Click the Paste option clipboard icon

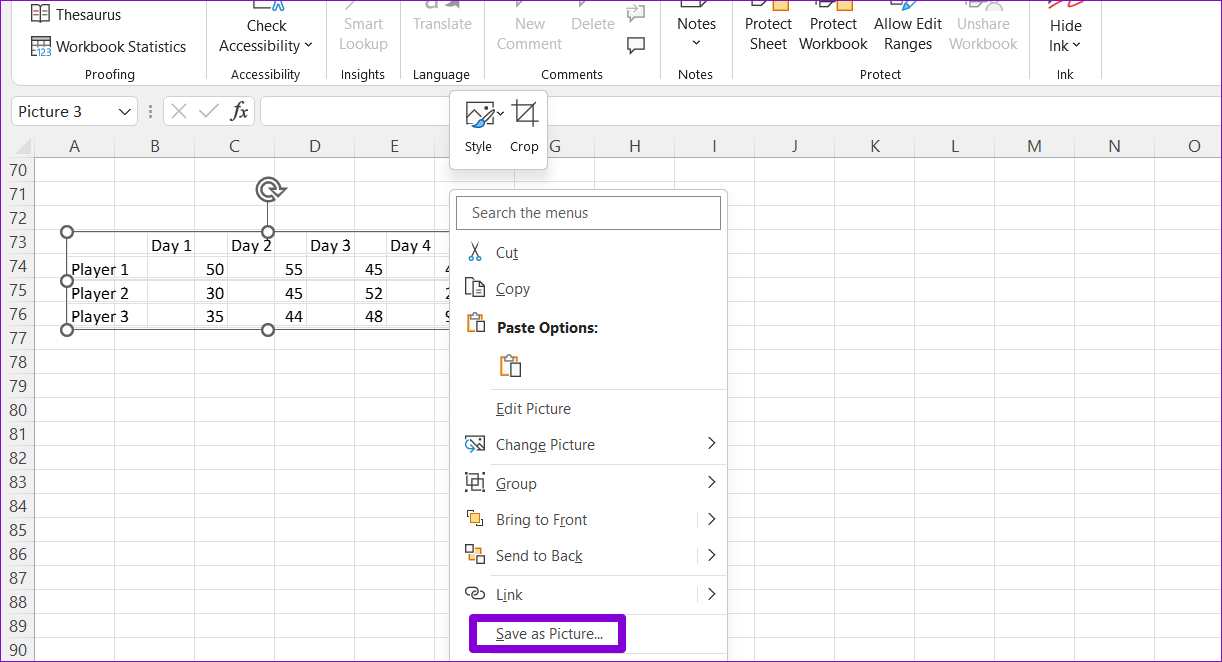click(x=511, y=366)
